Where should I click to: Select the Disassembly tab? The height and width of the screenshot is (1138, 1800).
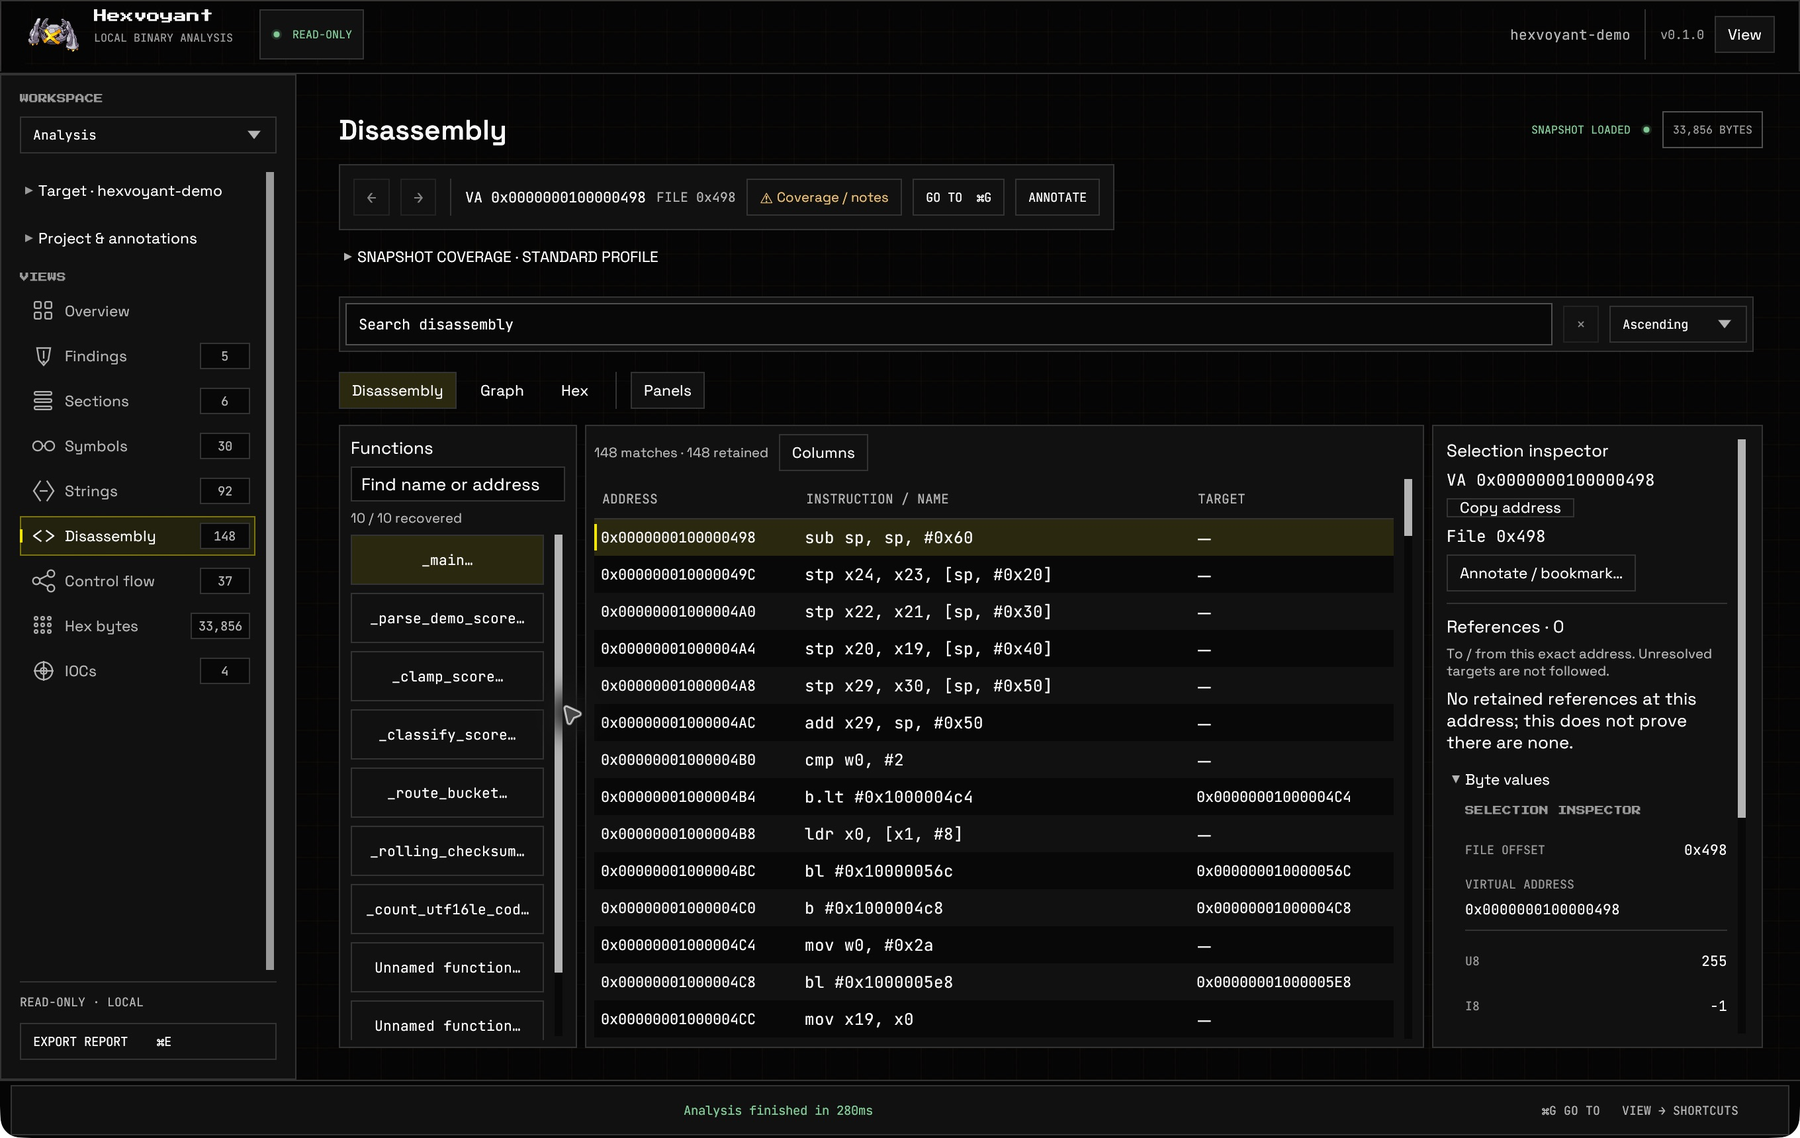(397, 390)
